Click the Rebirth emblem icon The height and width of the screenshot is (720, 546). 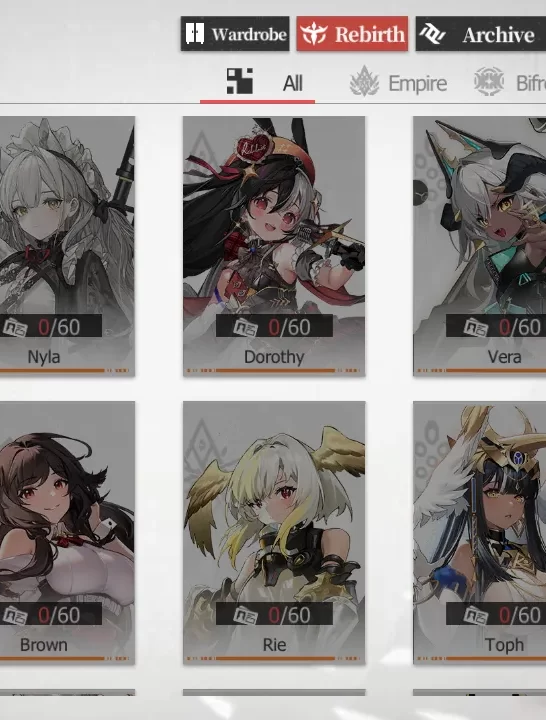314,34
